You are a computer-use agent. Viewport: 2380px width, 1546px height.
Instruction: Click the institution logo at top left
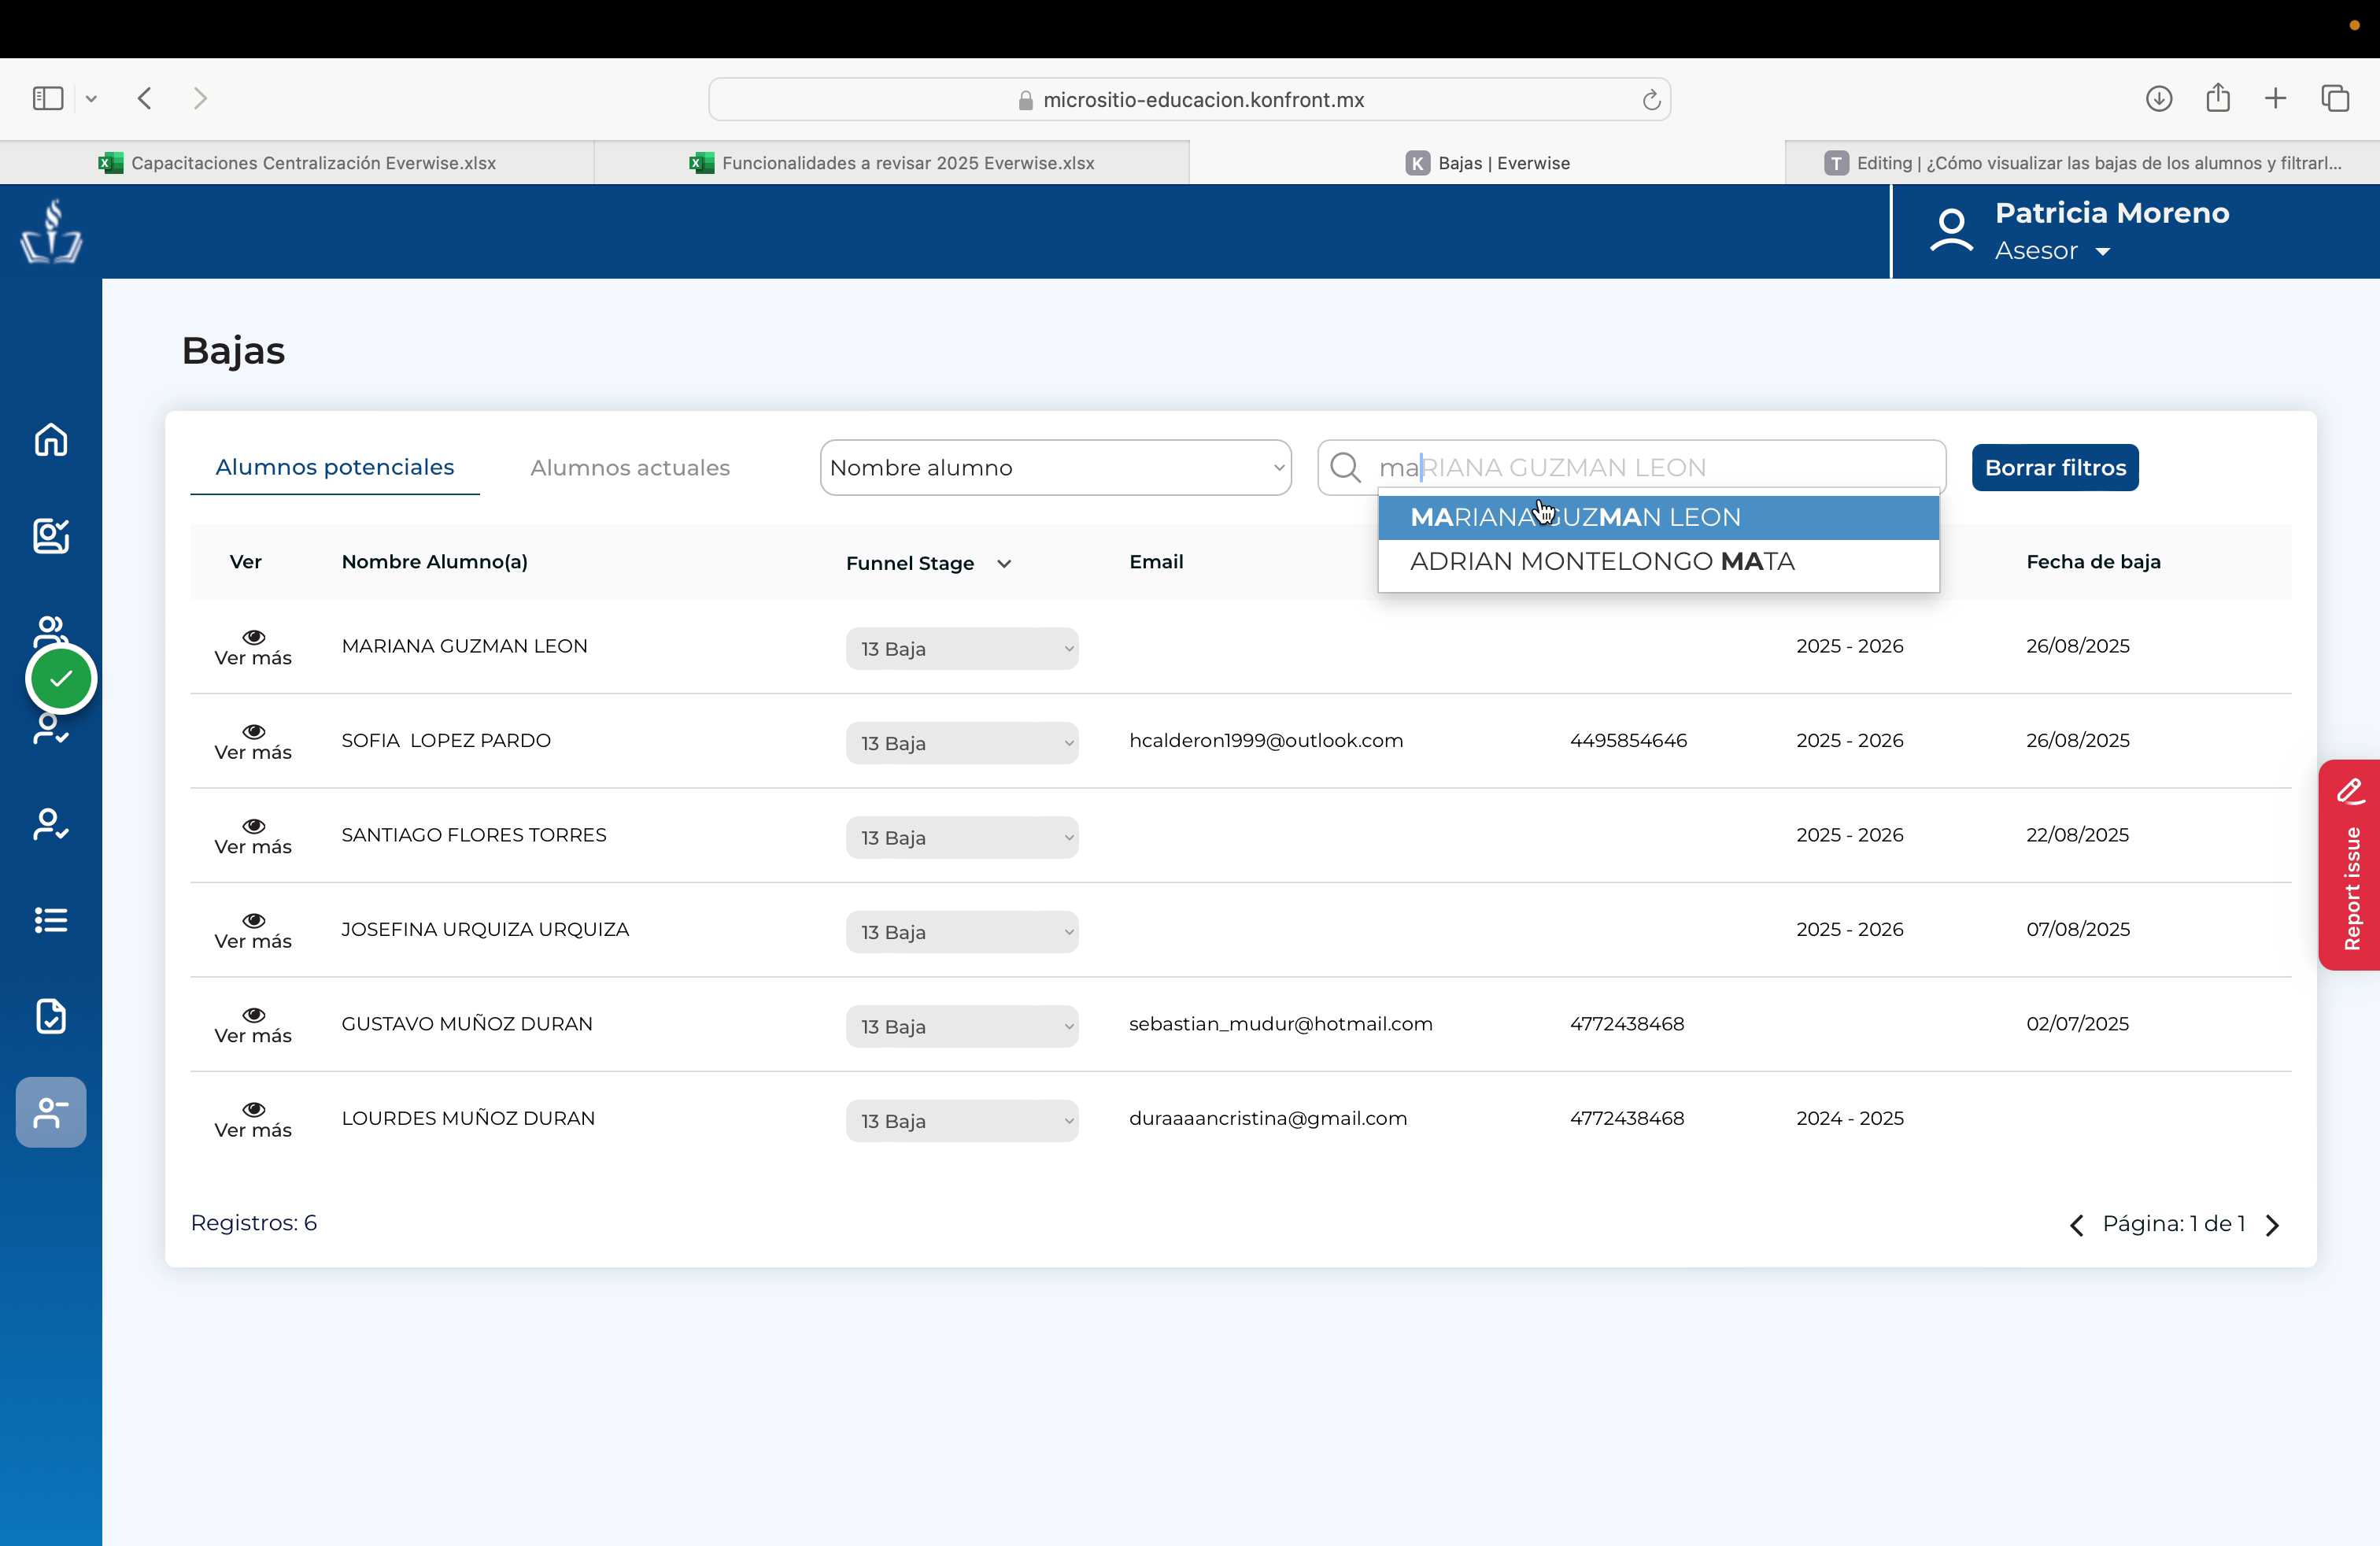click(x=51, y=231)
